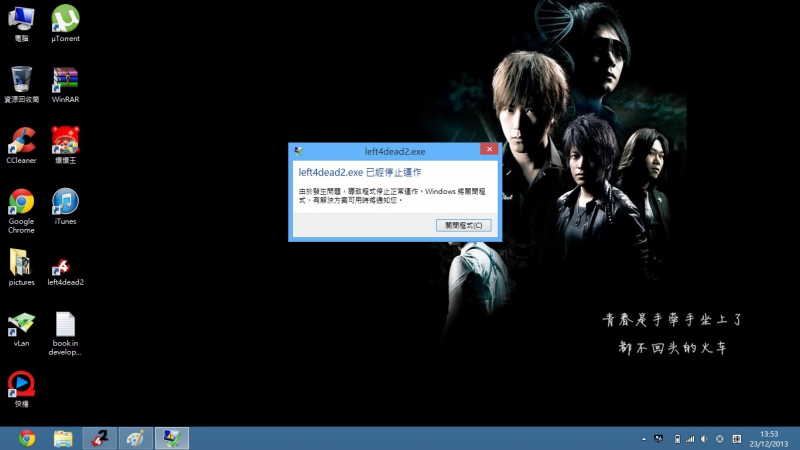
Task: Select the red cartoon game icon beside CCleaner
Action: point(65,146)
